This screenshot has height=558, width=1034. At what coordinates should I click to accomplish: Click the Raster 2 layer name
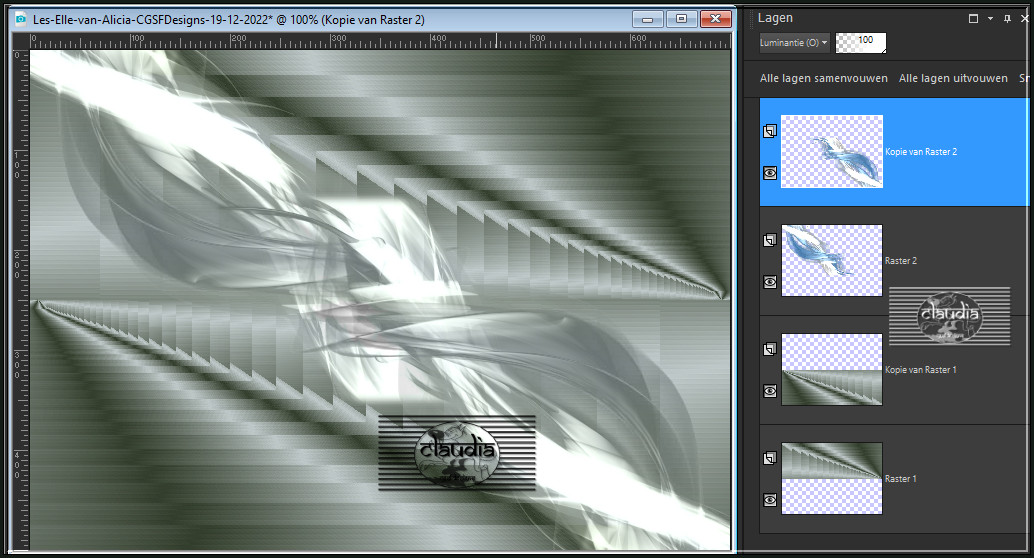coord(901,261)
